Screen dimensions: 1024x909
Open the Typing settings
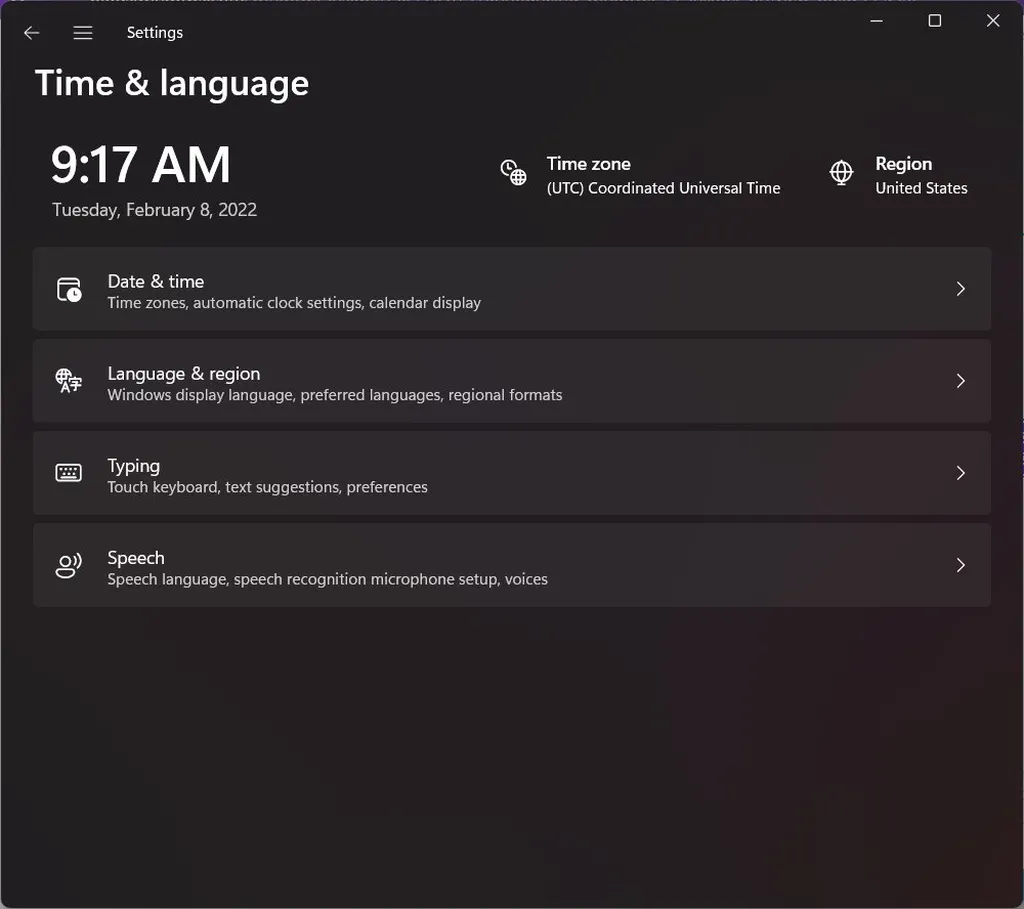pos(512,473)
